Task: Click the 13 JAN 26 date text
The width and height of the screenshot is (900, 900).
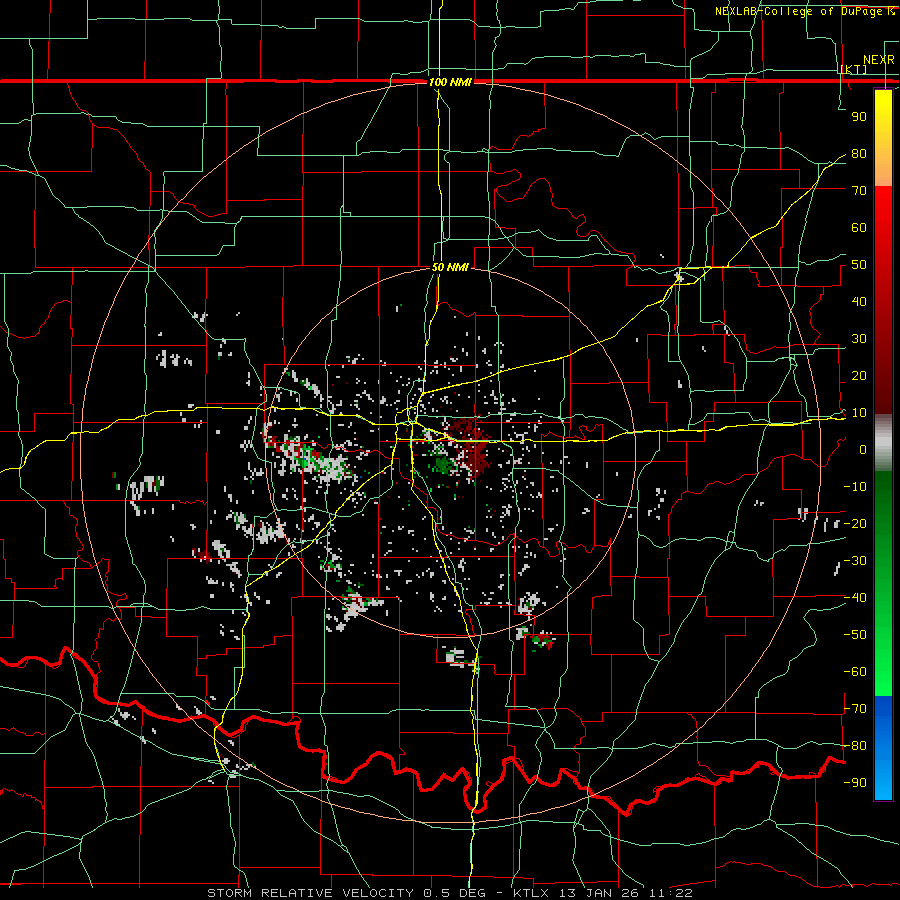Action: [x=600, y=893]
